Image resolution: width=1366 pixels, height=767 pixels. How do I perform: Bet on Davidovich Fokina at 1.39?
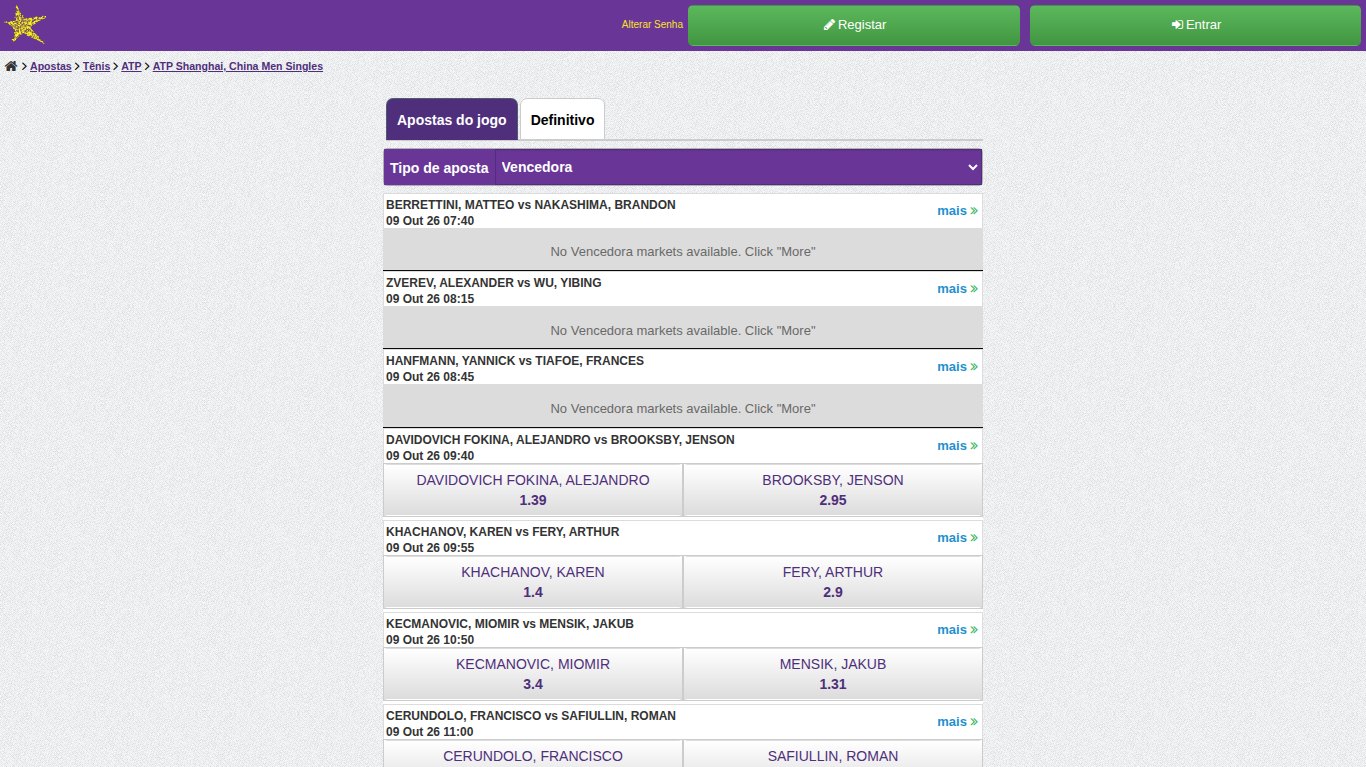point(533,490)
